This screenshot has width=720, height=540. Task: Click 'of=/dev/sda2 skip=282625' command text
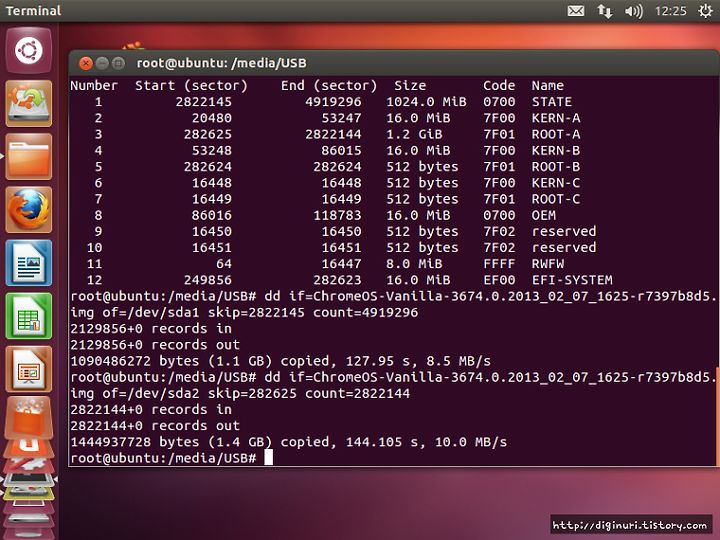tap(199, 394)
